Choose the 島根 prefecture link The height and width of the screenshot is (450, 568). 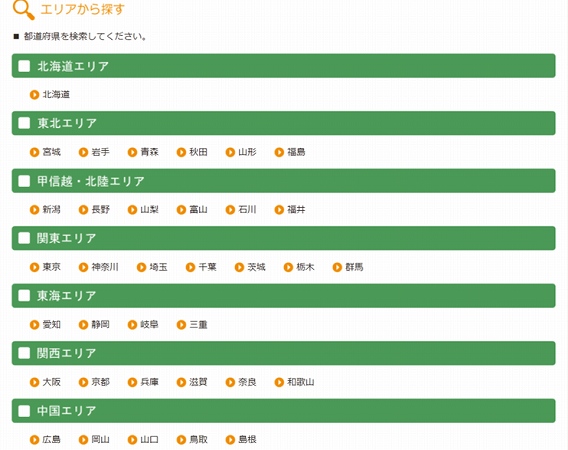coord(247,440)
